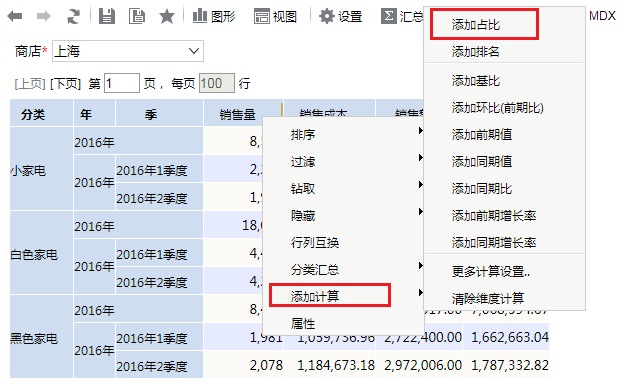Screen dimensions: 626x392
Task: Open the 图形 chart toolbar button
Action: [214, 16]
